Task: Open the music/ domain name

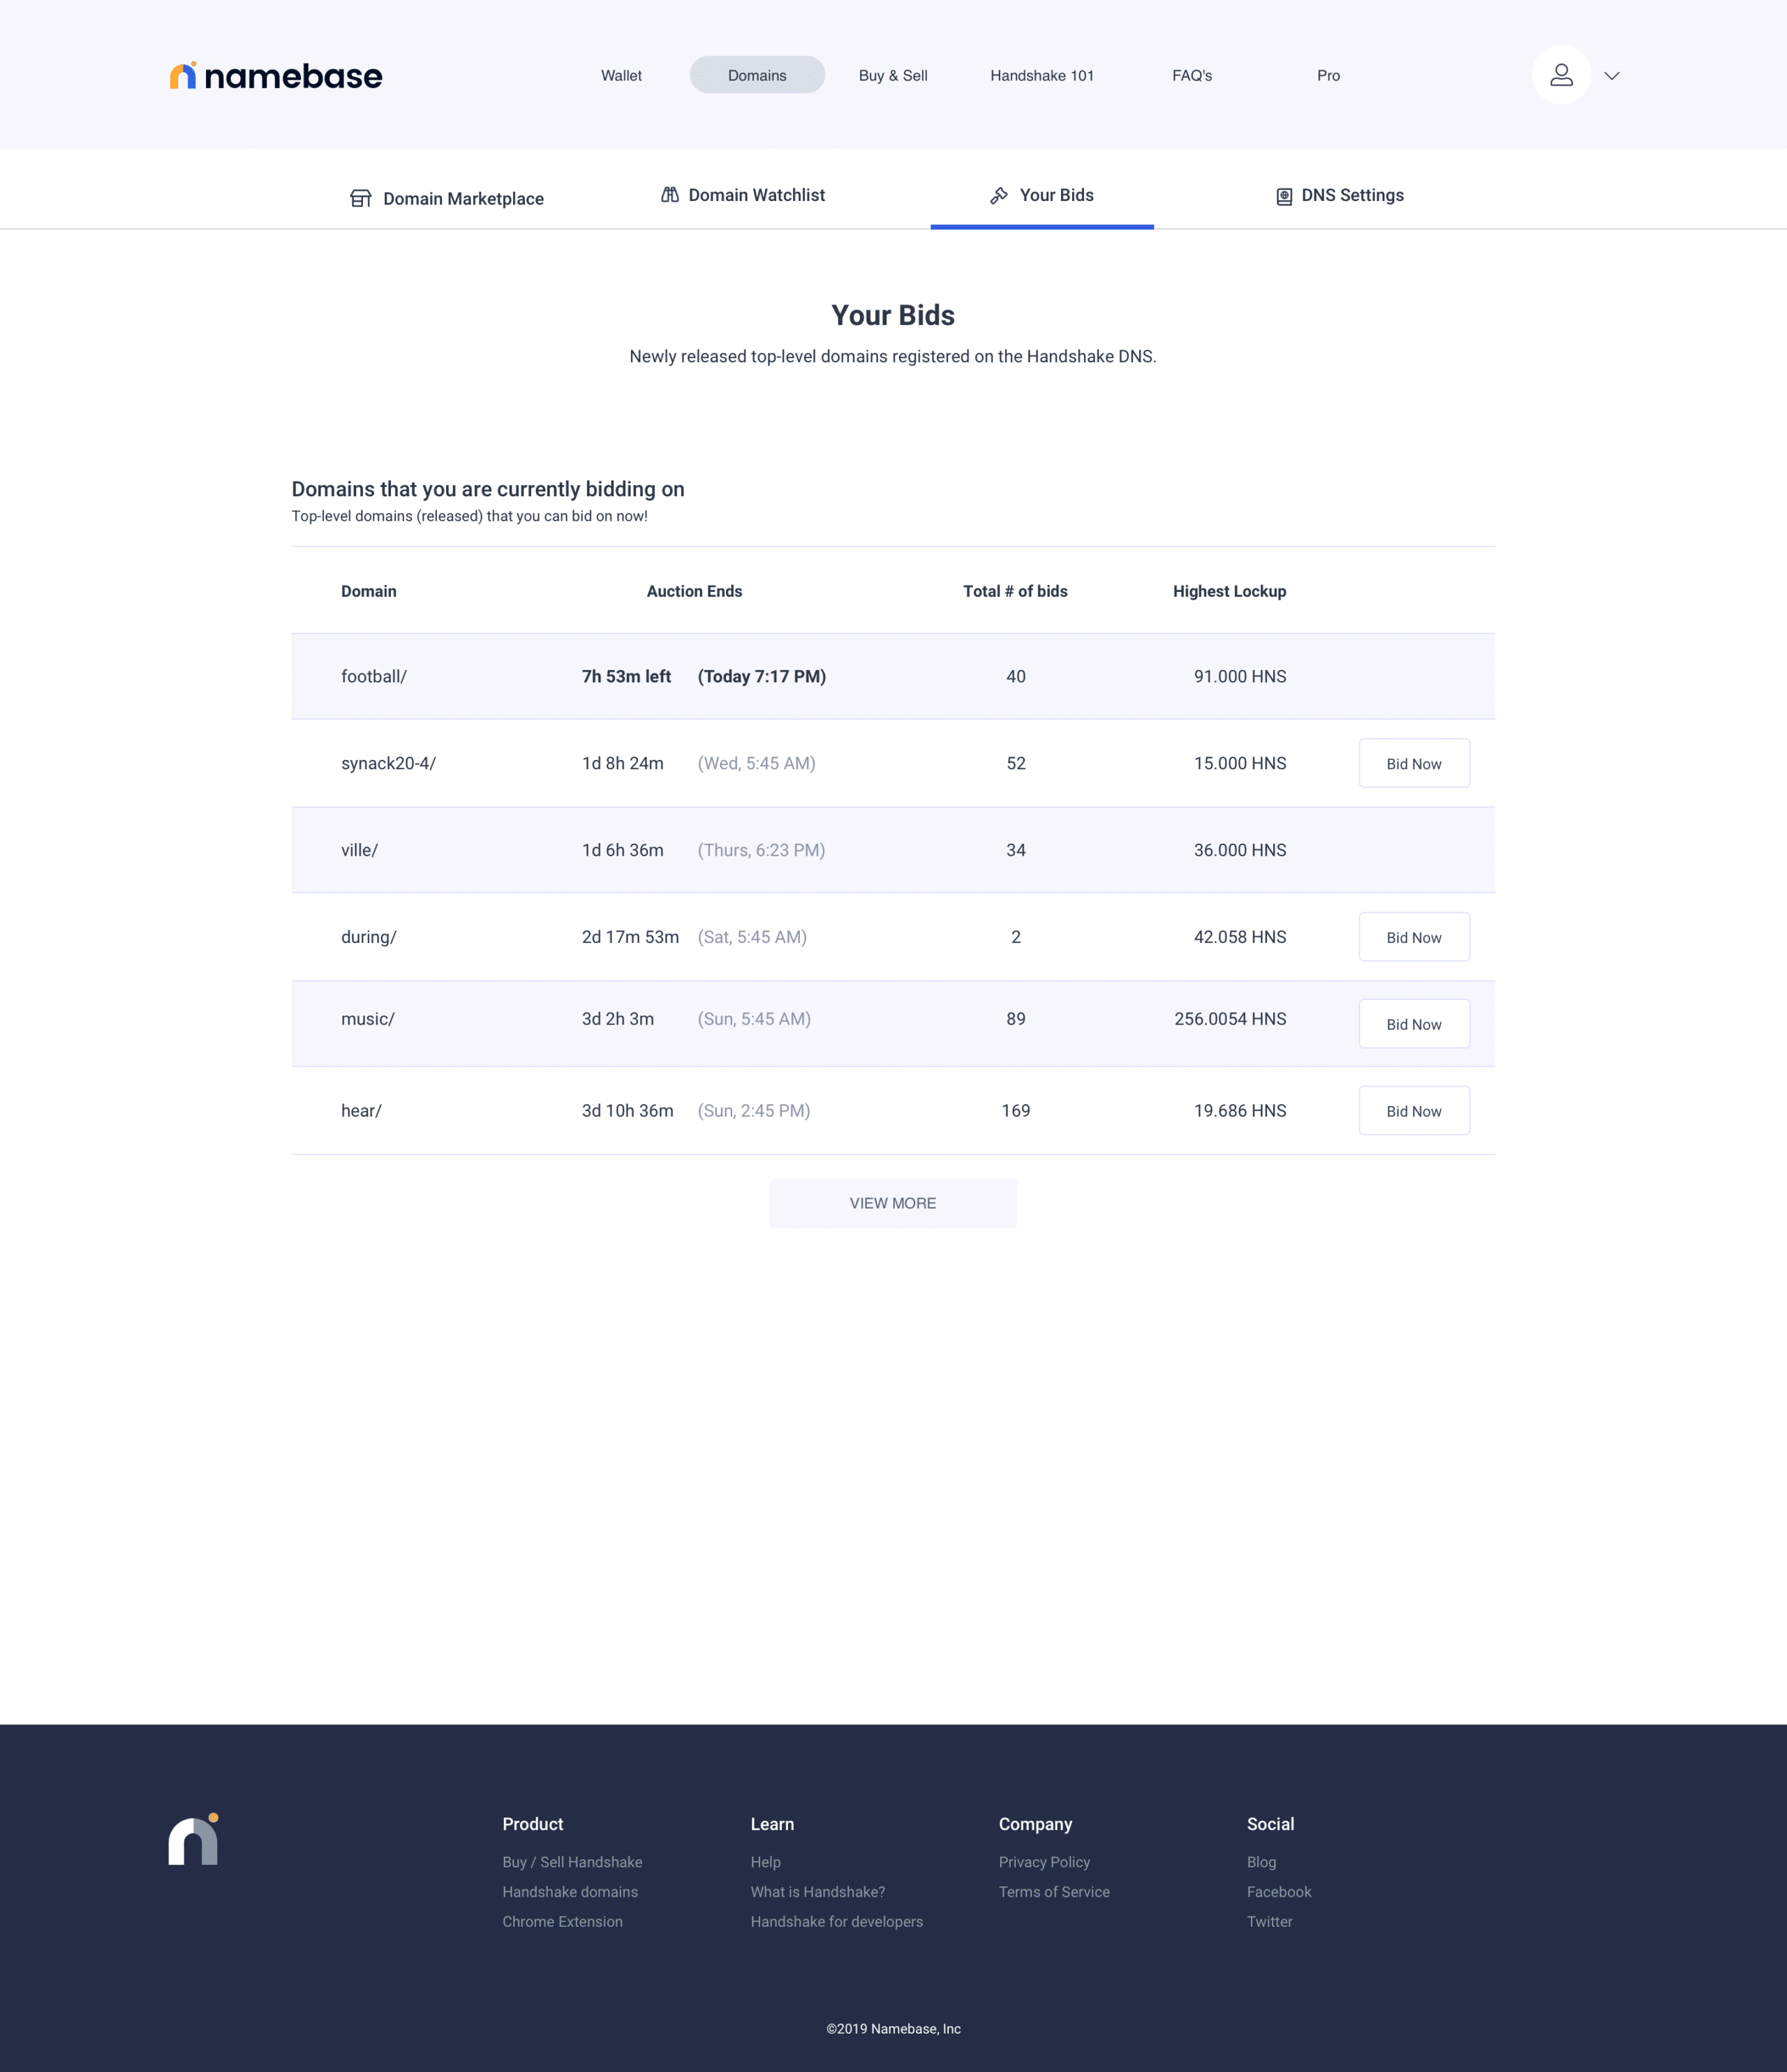Action: 367,1019
